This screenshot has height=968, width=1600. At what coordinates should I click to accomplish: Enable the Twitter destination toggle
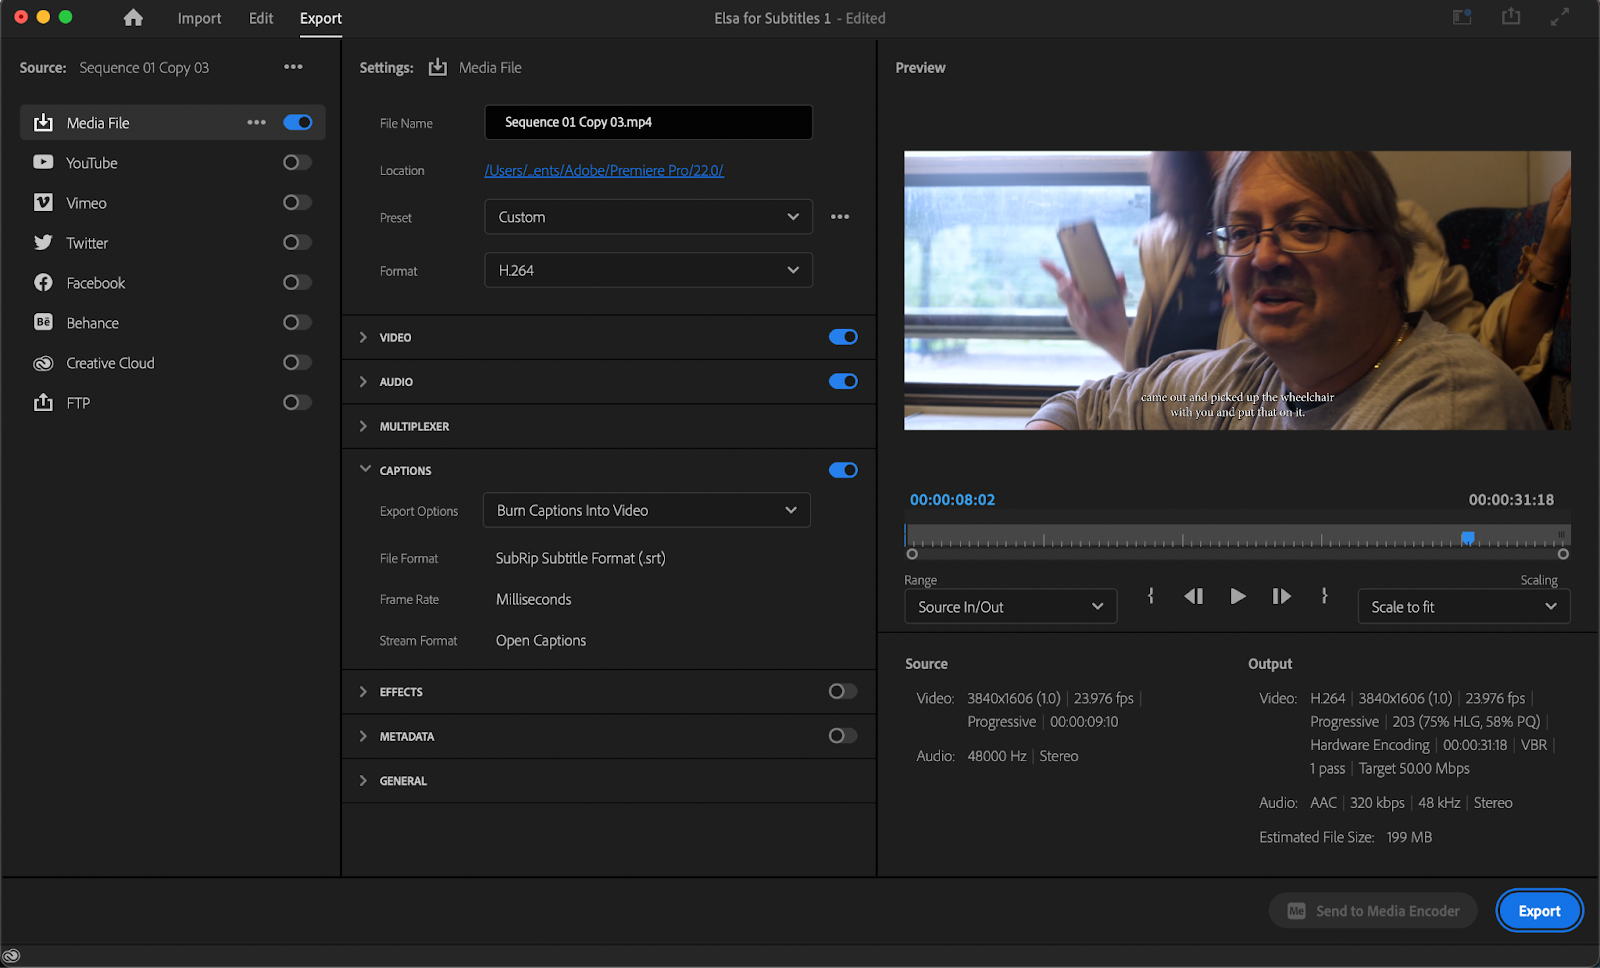point(298,242)
